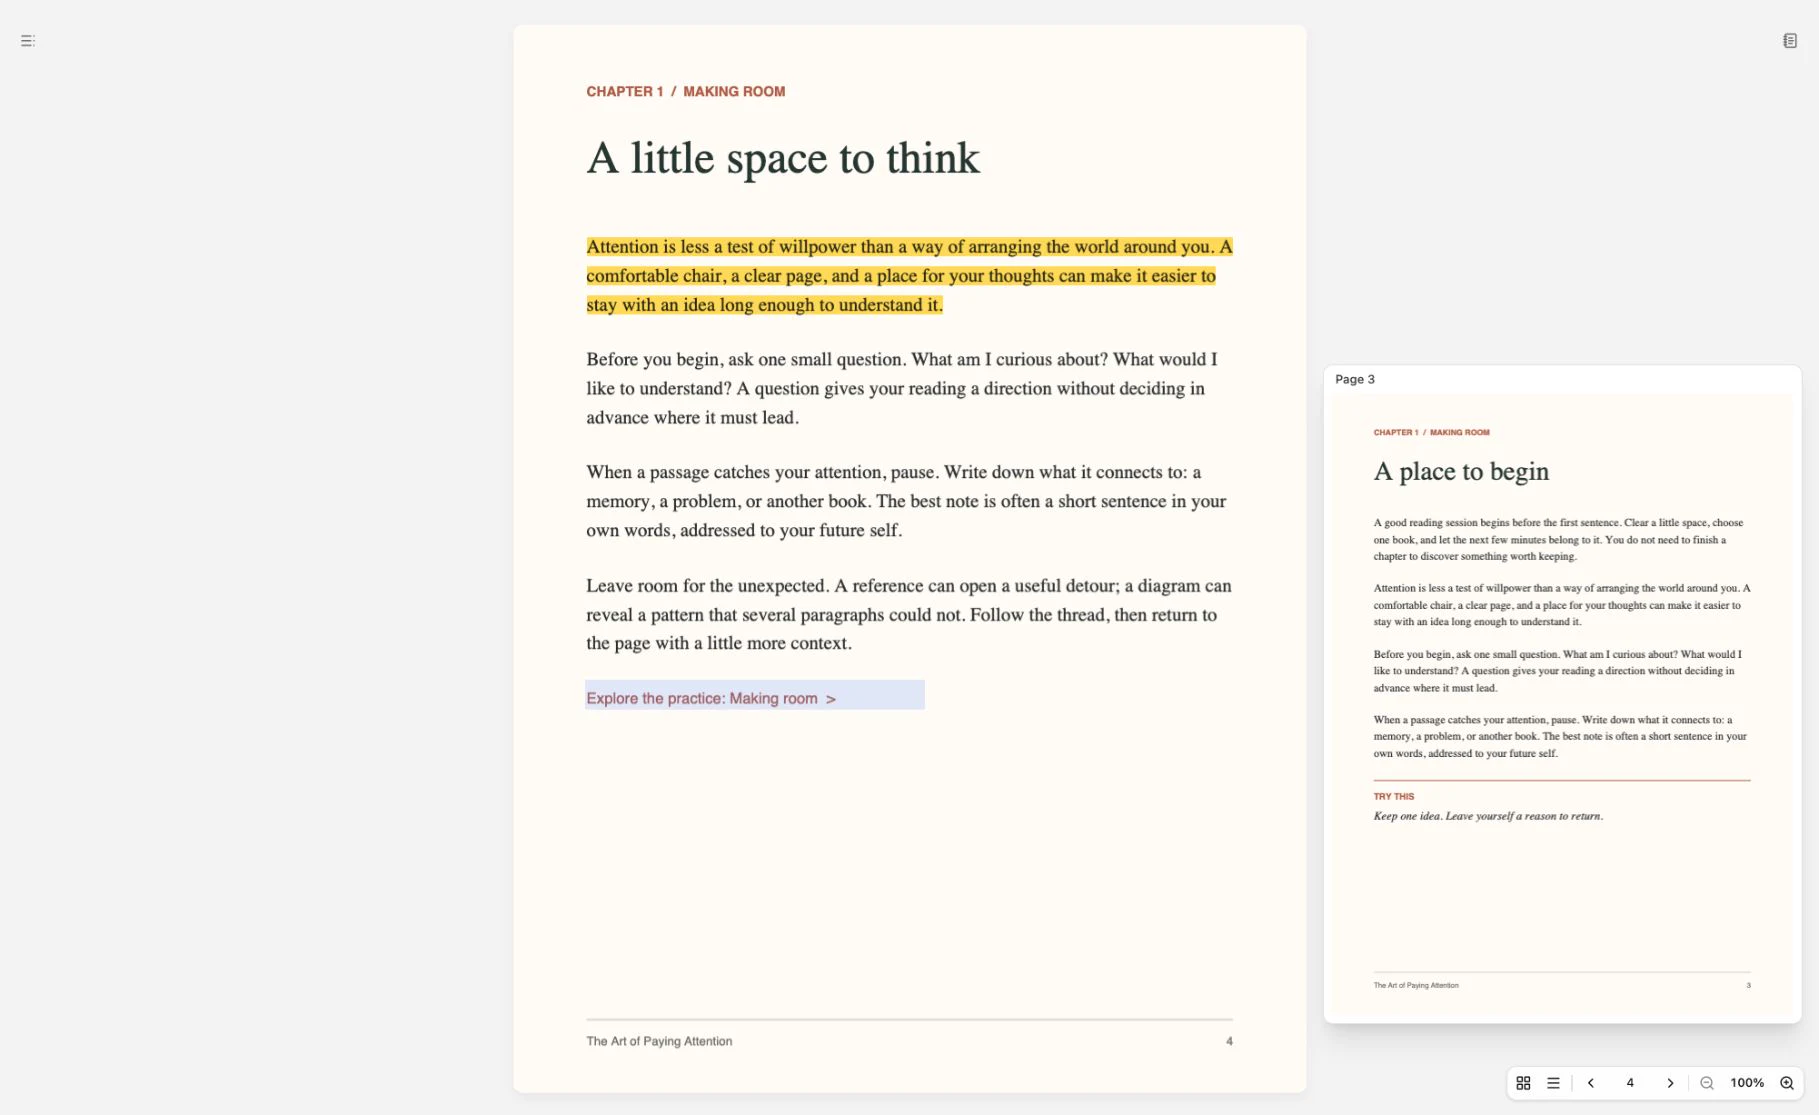This screenshot has width=1819, height=1115.
Task: Click the 'TRY THIS' label in the preview
Action: pos(1393,797)
